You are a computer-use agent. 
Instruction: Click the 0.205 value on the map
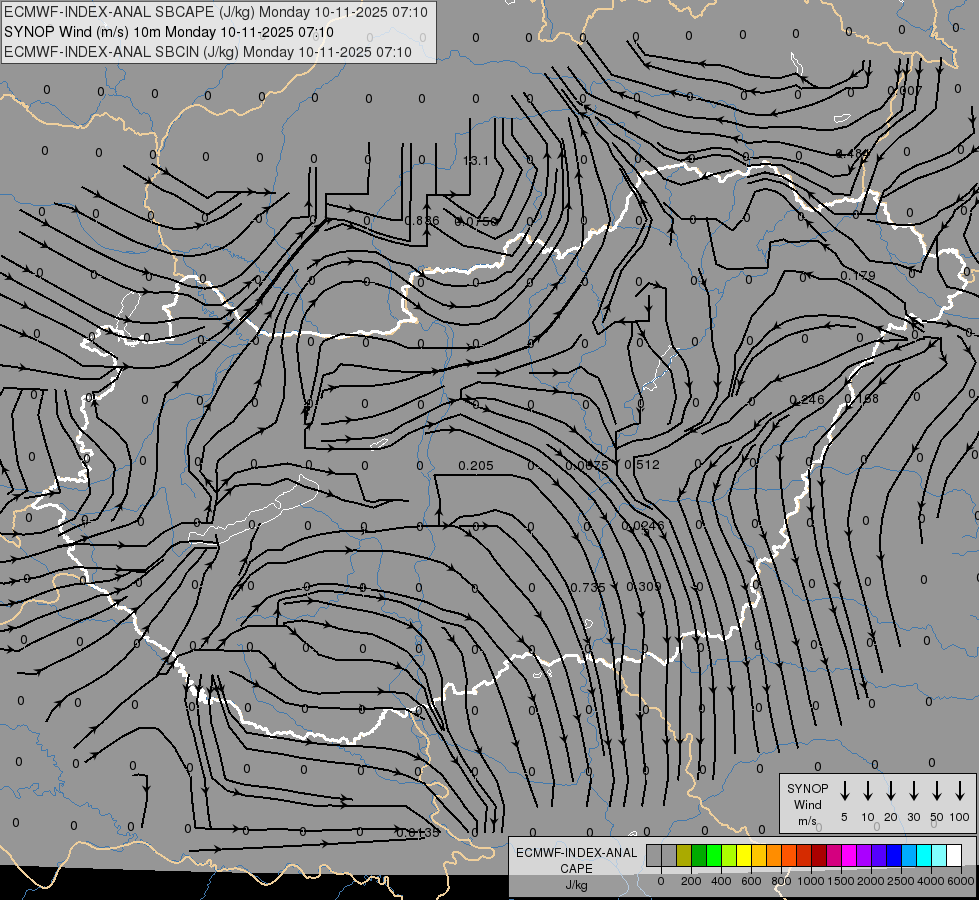click(x=476, y=466)
